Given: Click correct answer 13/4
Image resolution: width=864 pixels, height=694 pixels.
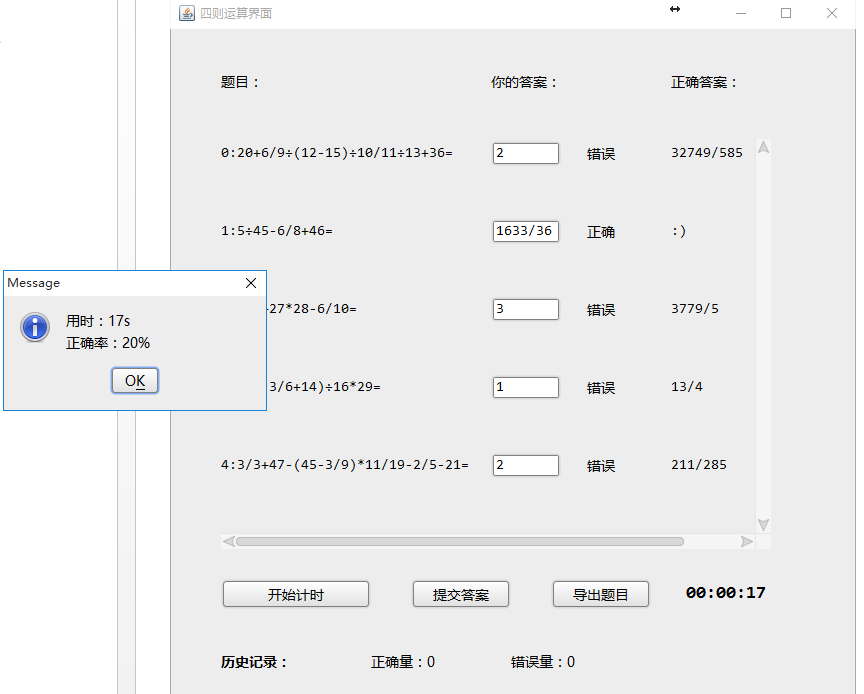Looking at the screenshot, I should click(x=687, y=386).
